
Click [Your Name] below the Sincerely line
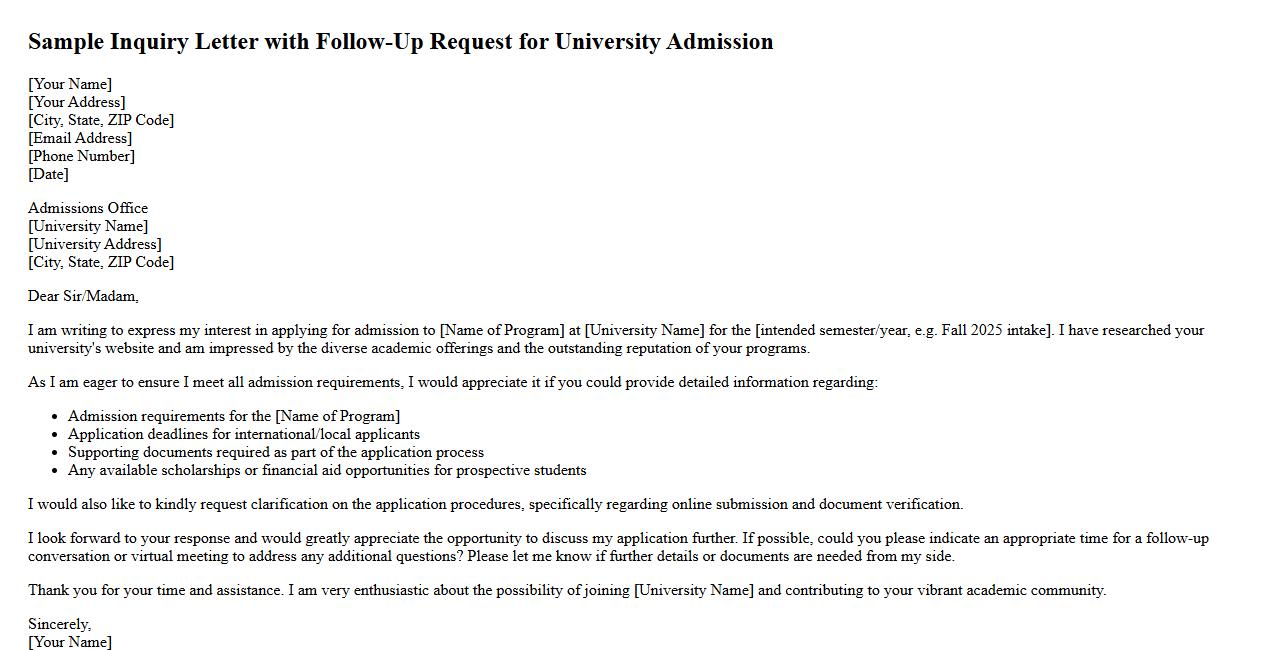[70, 642]
